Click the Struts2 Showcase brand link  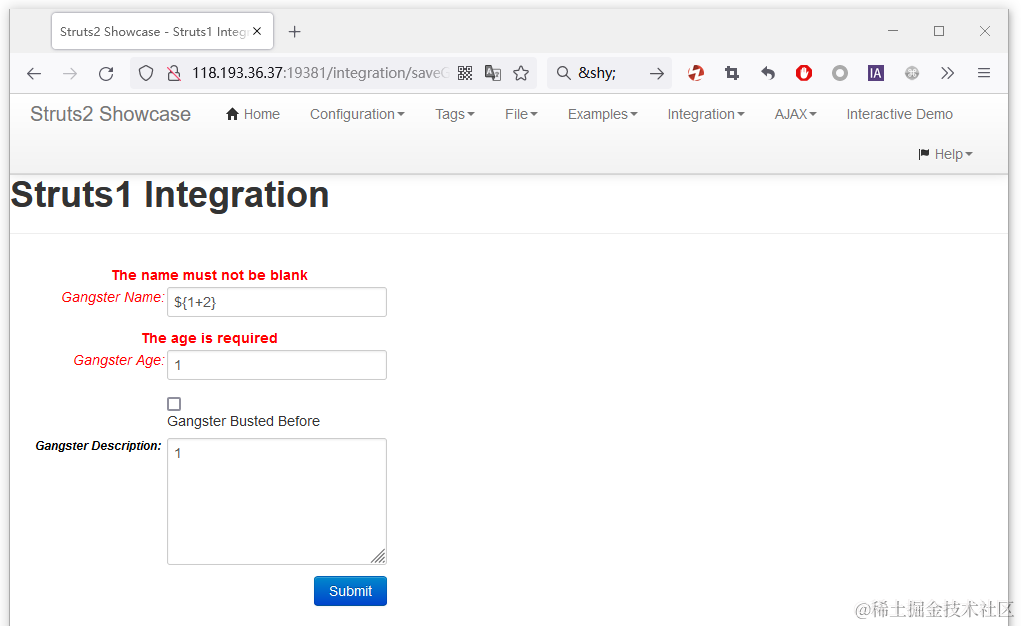110,114
